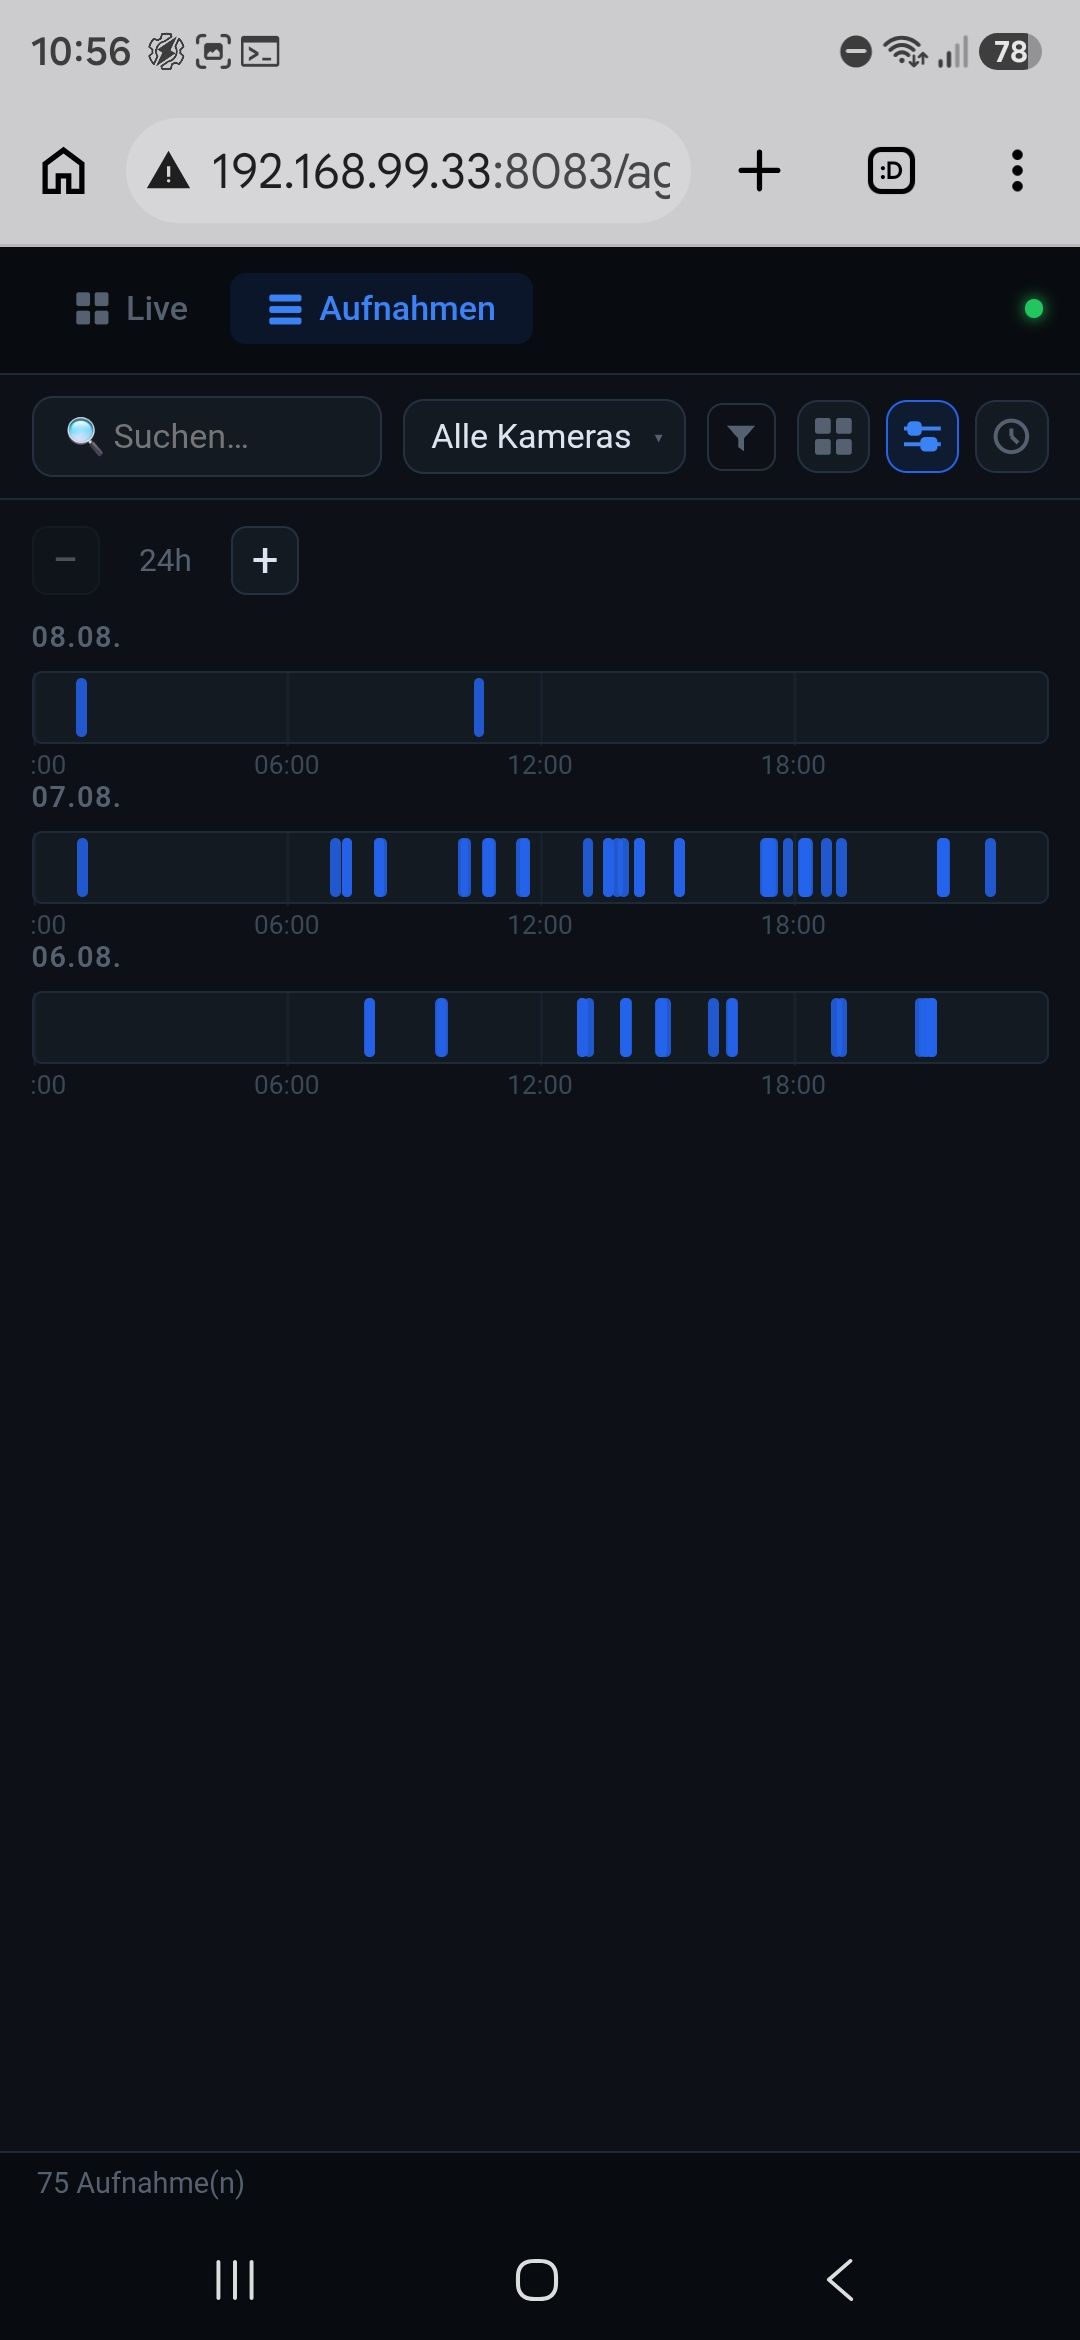Screen dimensions: 1080x2340
Task: Select the Aufnahmen tab
Action: pos(381,309)
